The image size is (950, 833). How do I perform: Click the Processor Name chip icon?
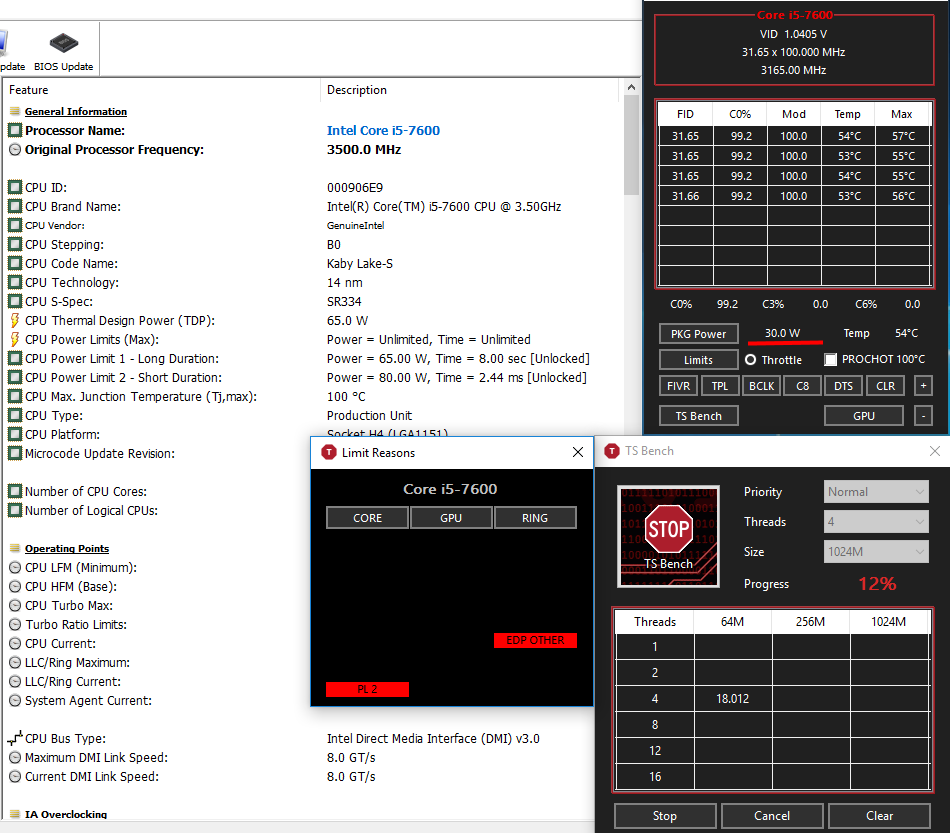(15, 130)
